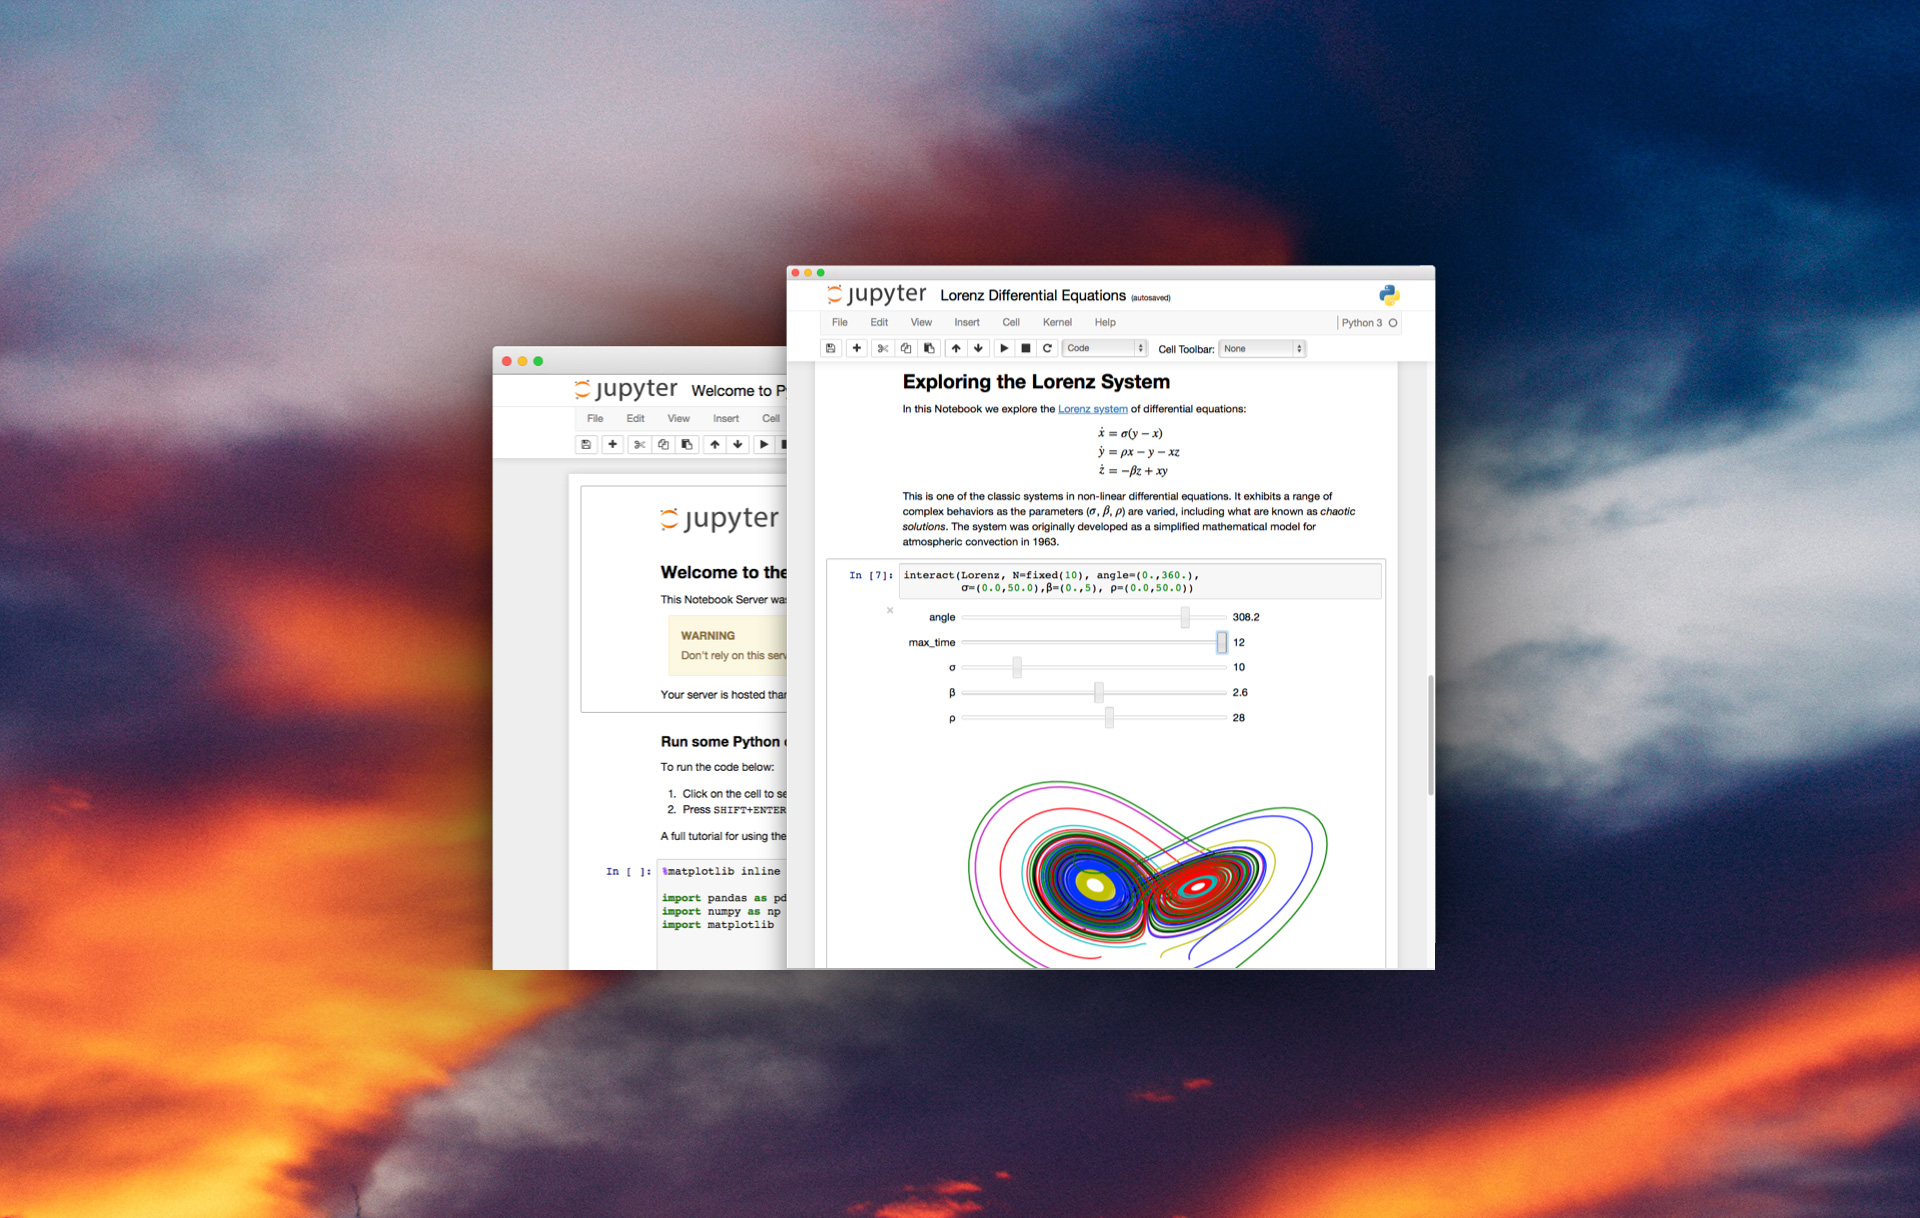This screenshot has height=1218, width=1920.
Task: Click the angle value 308.2
Action: click(x=1246, y=617)
